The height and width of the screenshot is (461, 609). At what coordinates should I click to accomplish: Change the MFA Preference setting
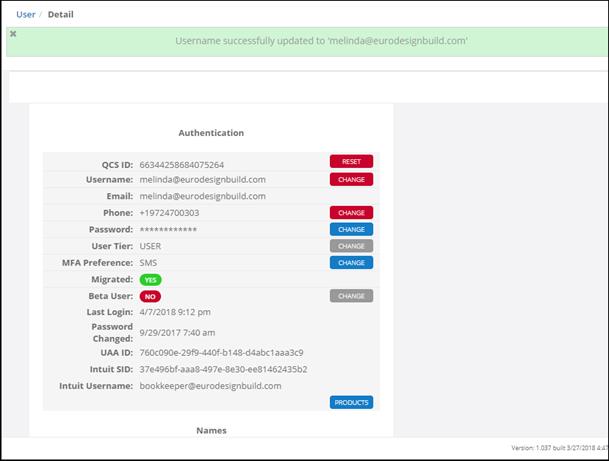tap(351, 263)
